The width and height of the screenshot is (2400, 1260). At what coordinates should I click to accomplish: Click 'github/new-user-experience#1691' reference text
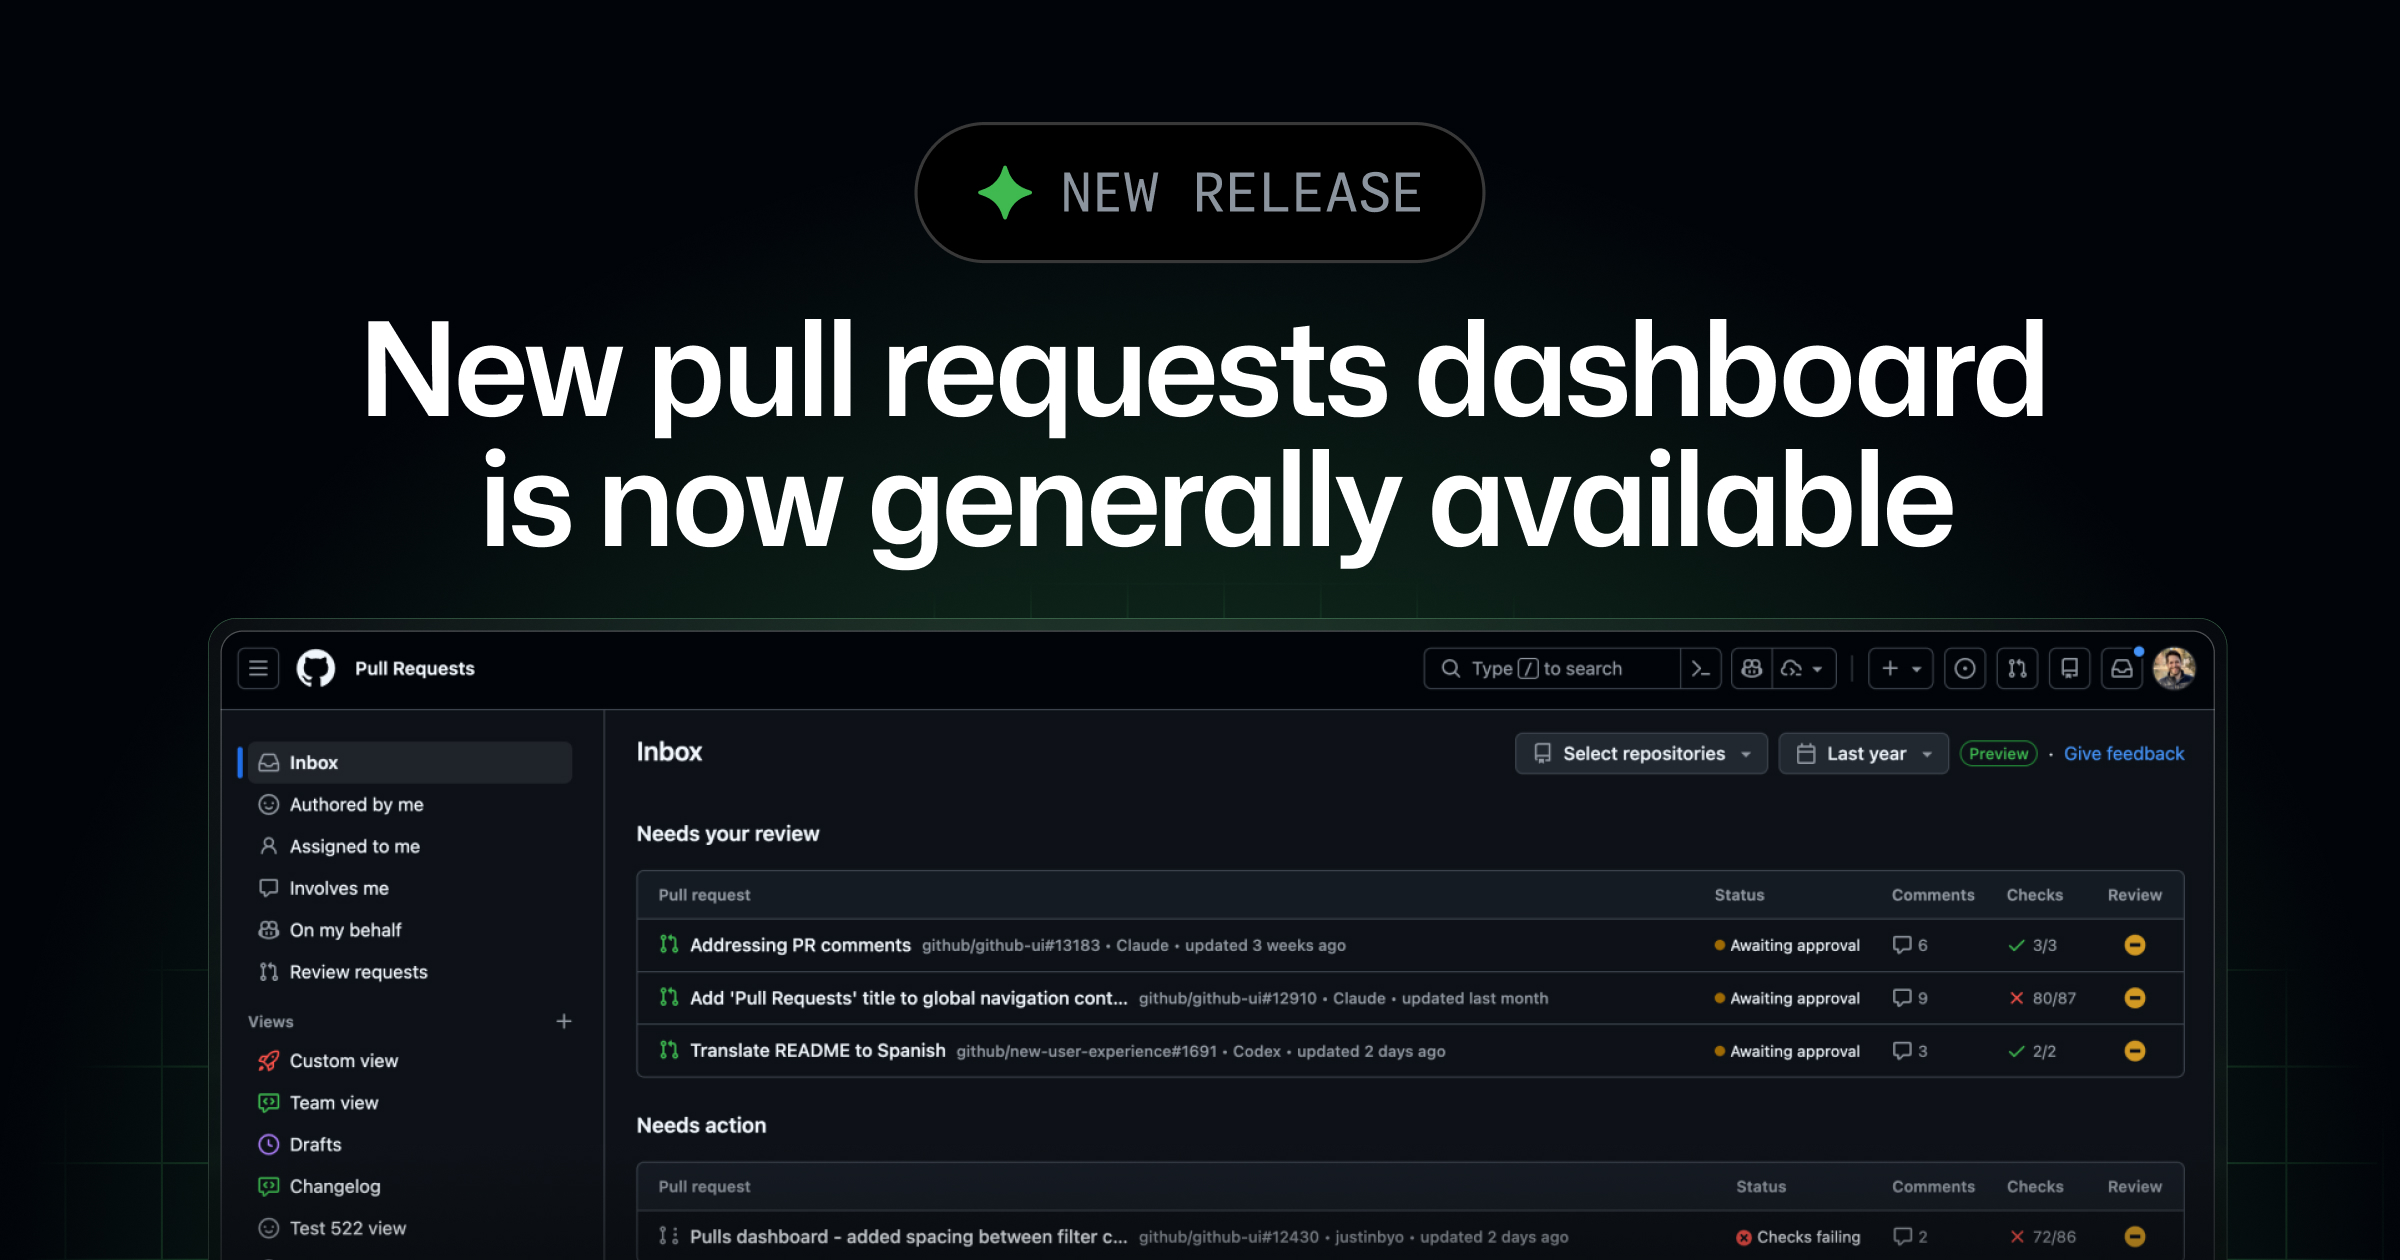point(1086,1051)
